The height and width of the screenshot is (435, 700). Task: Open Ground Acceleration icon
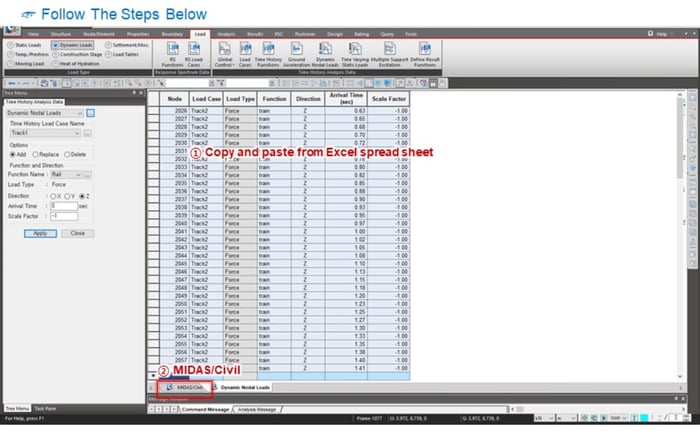(296, 54)
